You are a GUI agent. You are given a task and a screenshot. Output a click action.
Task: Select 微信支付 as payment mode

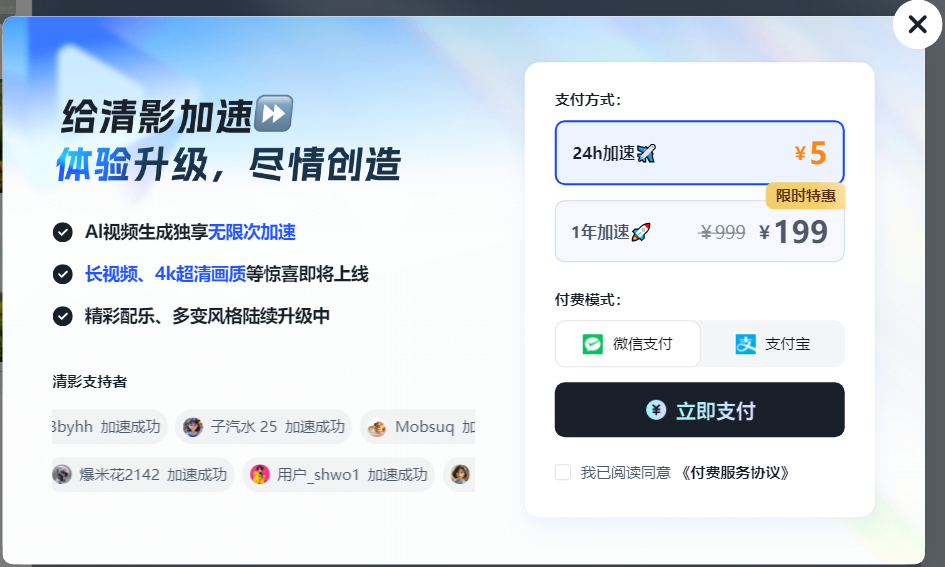pos(627,343)
